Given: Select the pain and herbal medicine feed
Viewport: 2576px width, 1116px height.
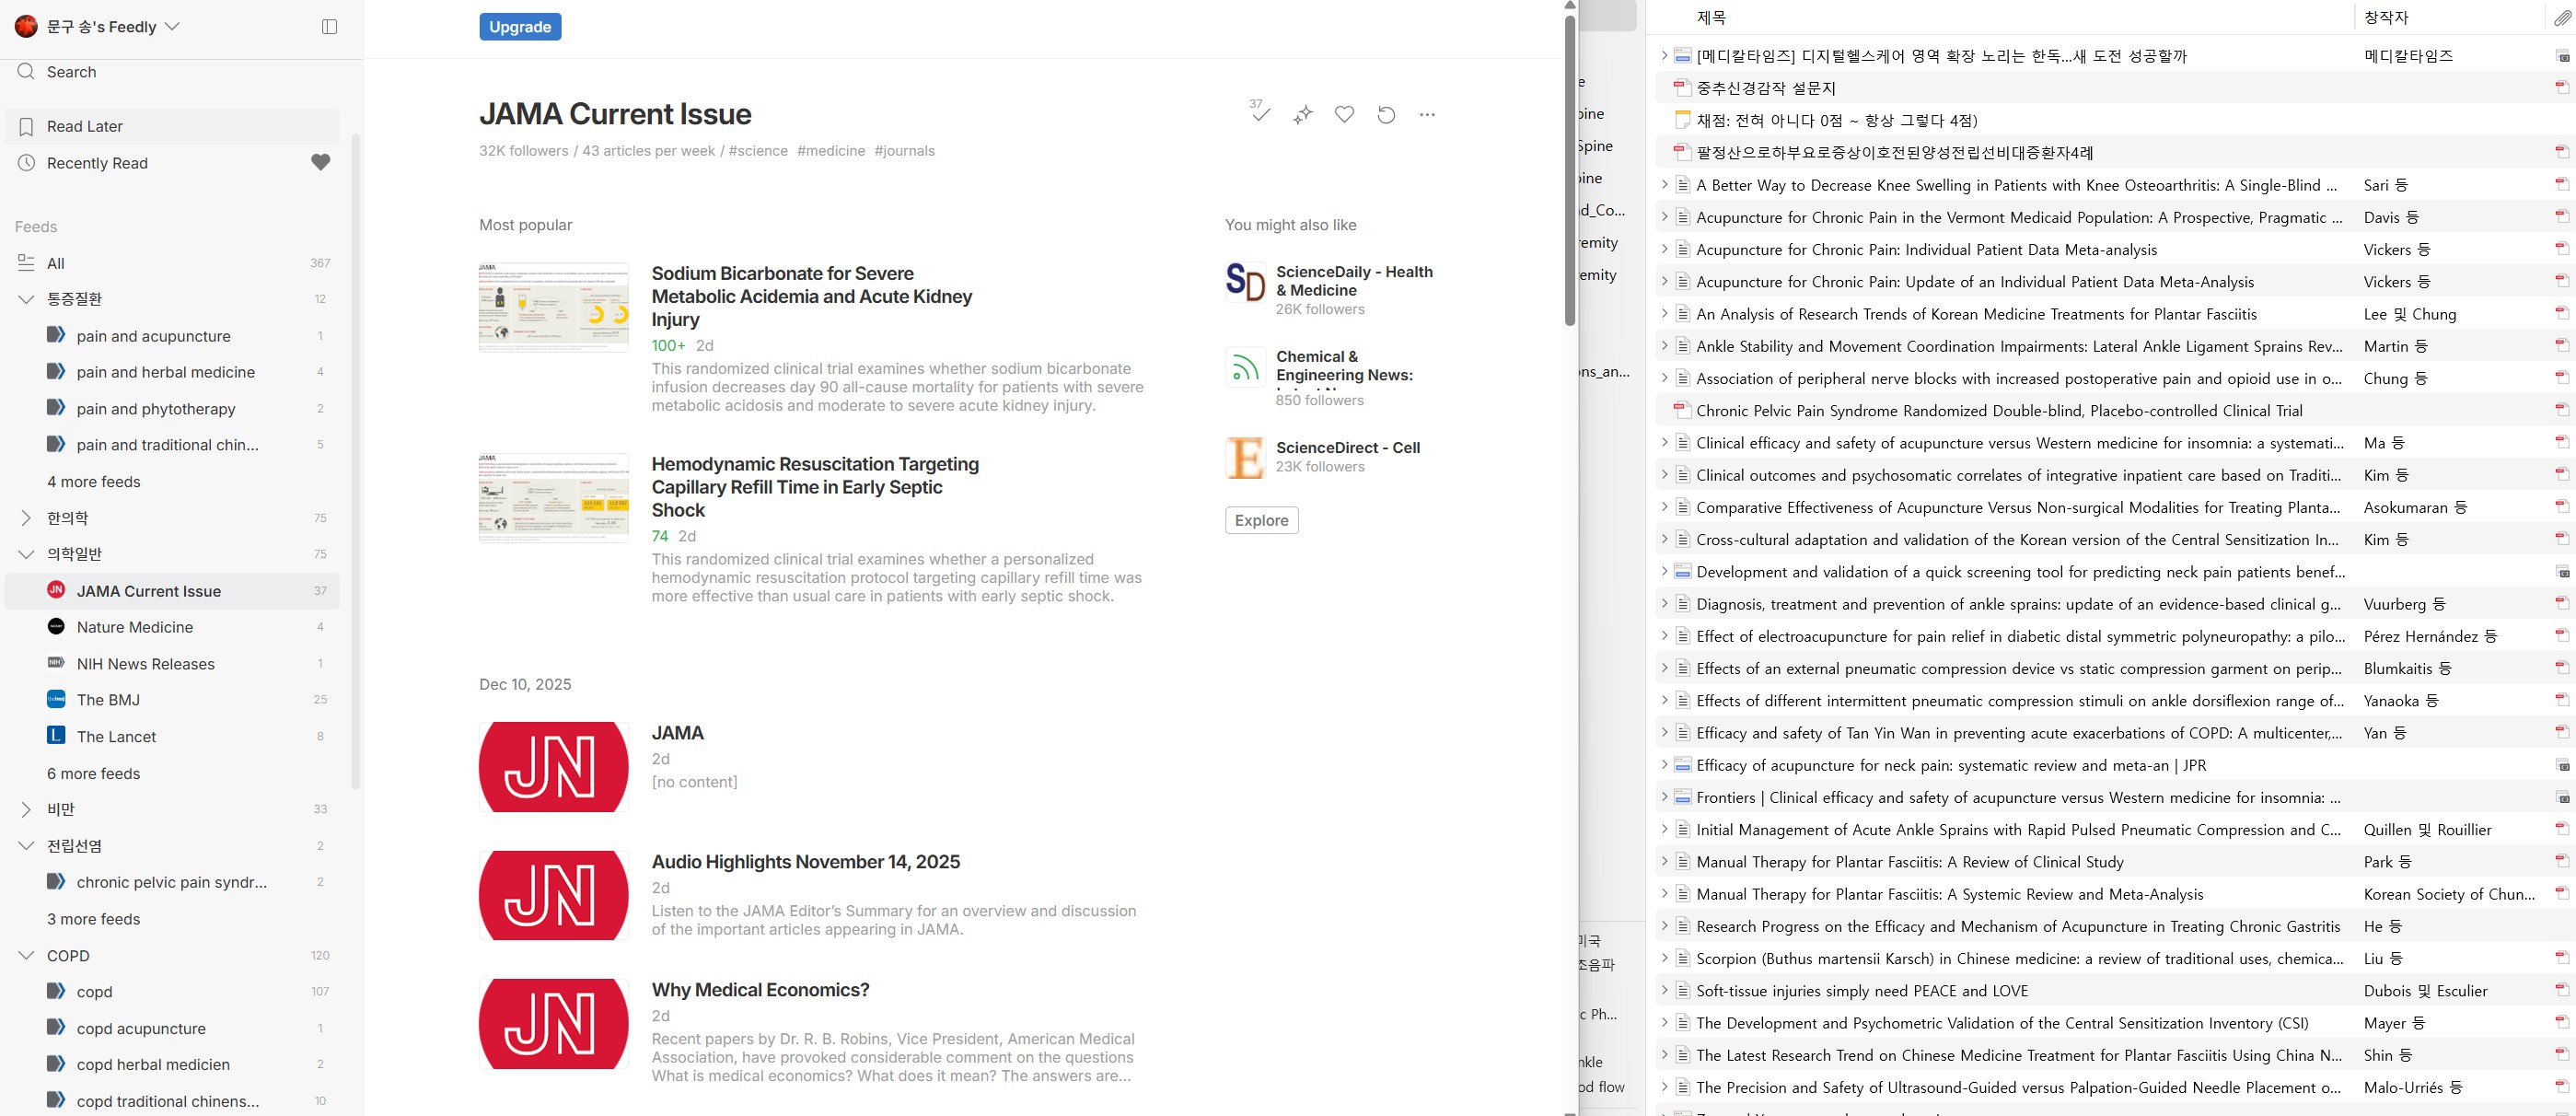Looking at the screenshot, I should [x=166, y=372].
